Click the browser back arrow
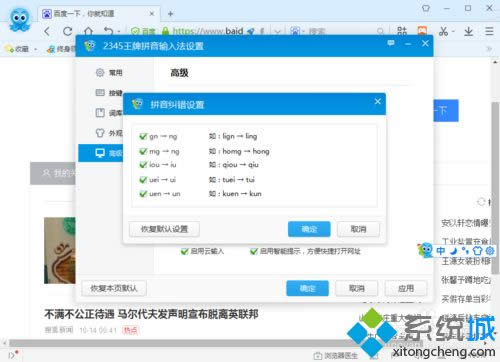Screen dimensions: 500x362 tap(47, 31)
